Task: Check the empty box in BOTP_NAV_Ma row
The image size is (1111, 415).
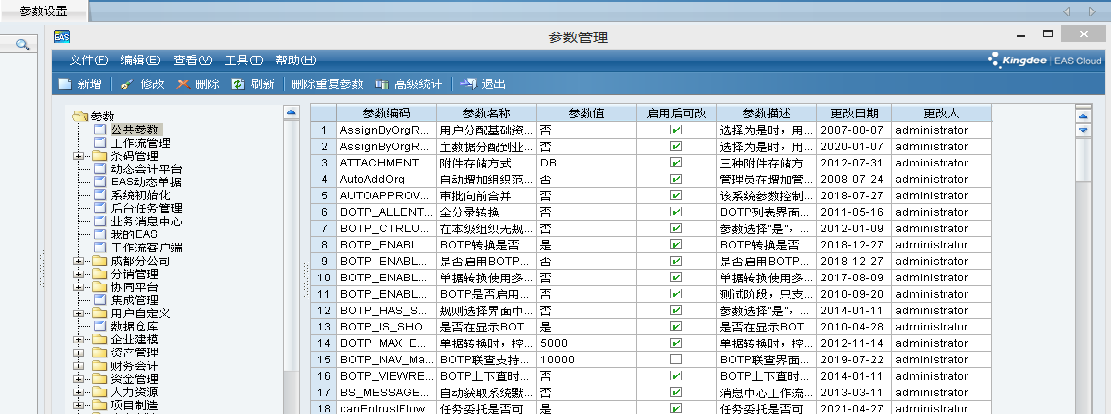Action: pos(676,360)
